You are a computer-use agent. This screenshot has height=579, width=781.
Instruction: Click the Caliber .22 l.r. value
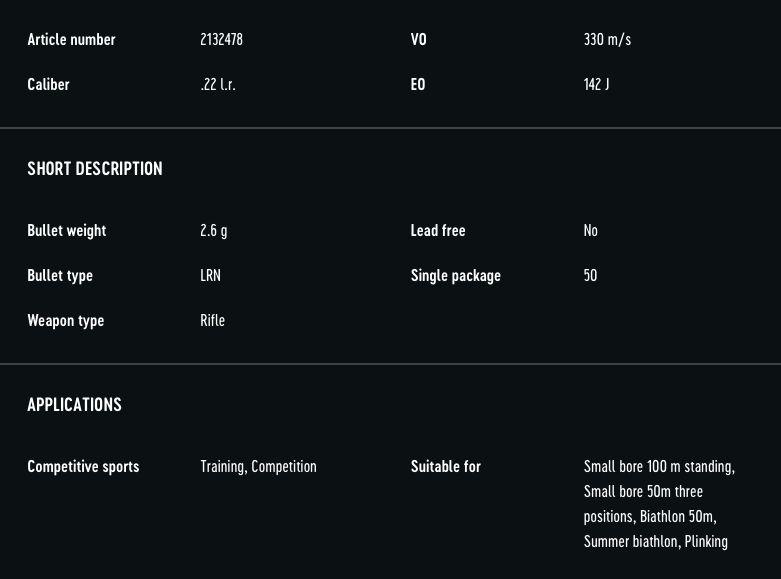coord(218,84)
